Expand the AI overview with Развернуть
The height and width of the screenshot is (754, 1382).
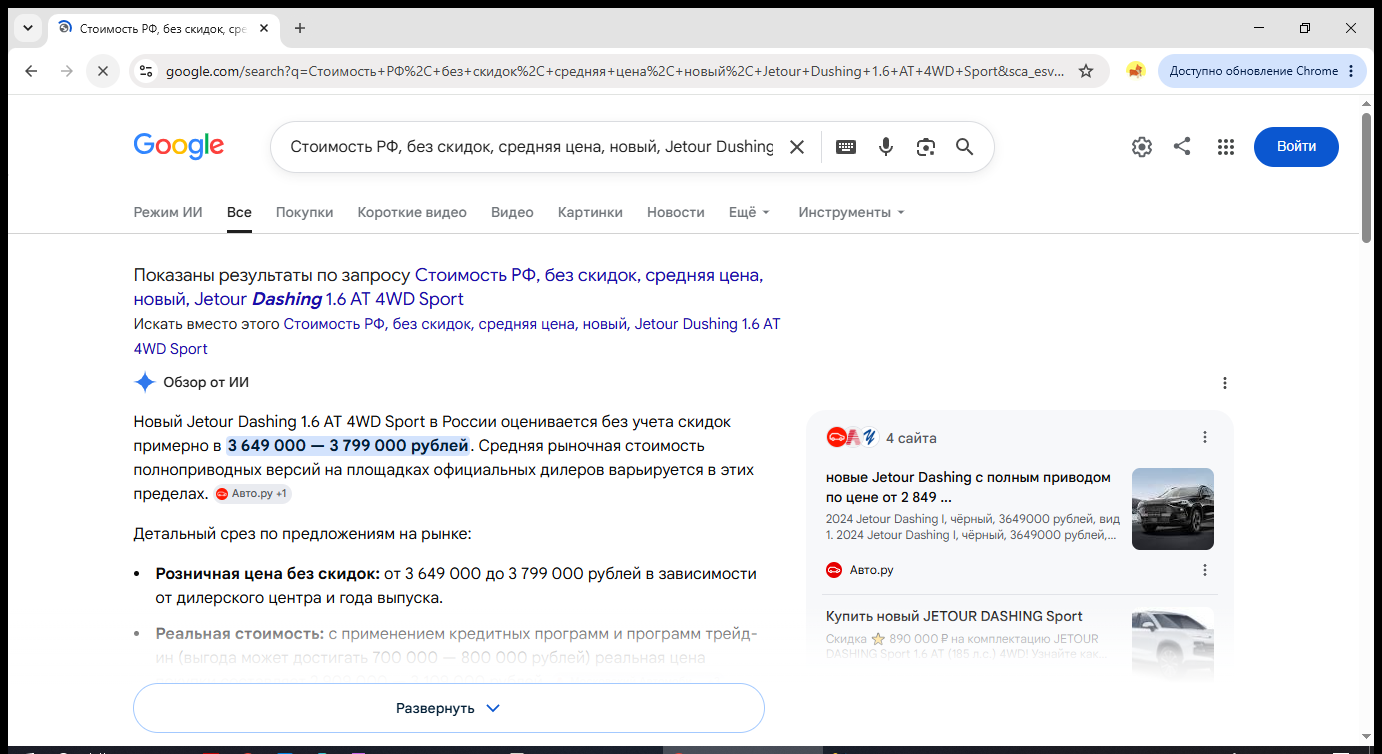449,708
